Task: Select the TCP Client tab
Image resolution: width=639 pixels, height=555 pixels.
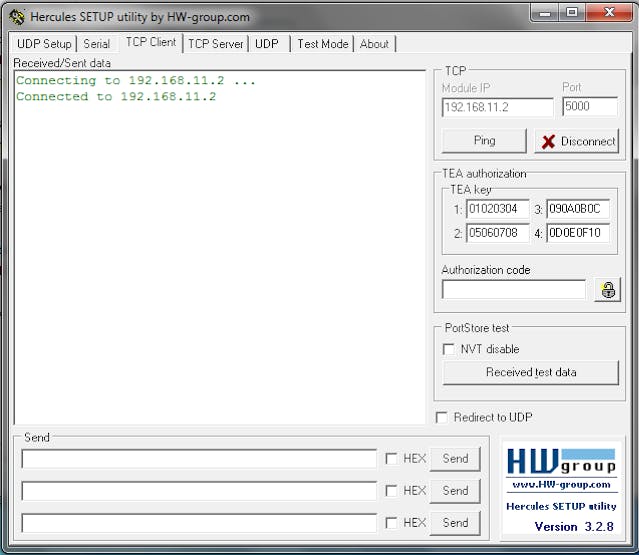Action: pyautogui.click(x=150, y=42)
